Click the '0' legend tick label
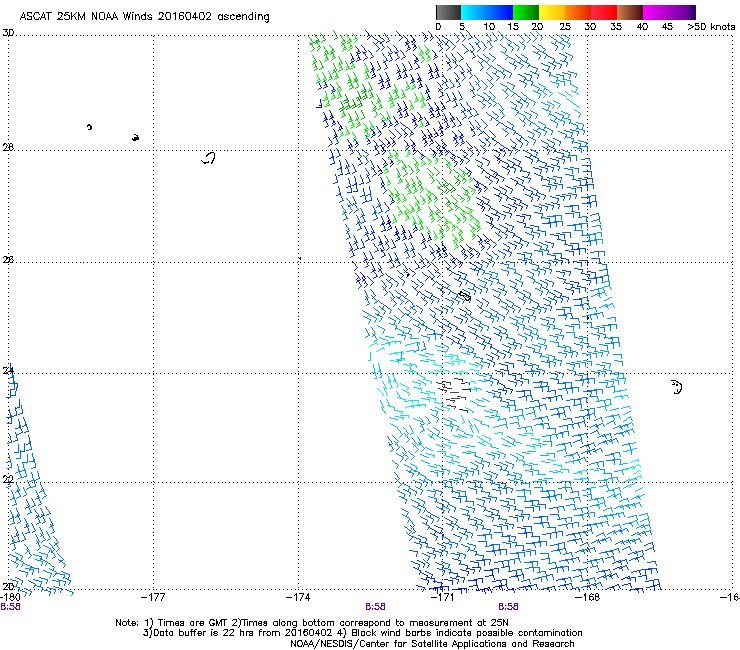This screenshot has width=740, height=650. point(438,27)
